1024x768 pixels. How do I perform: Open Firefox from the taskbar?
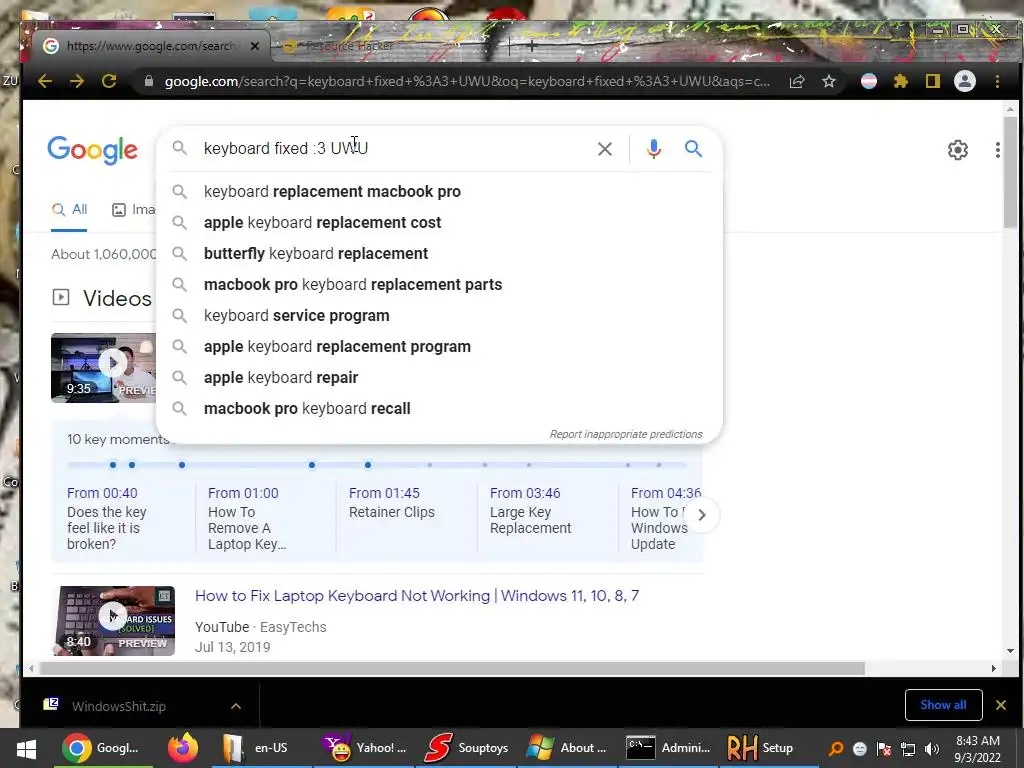click(x=183, y=748)
